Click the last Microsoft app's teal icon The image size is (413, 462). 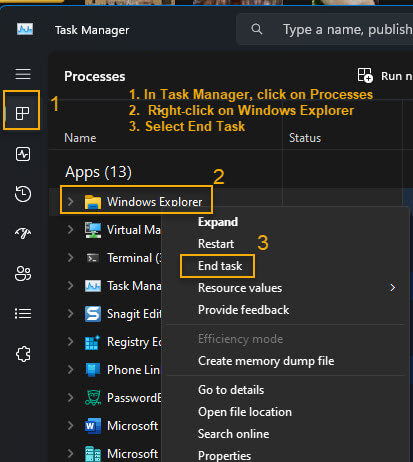click(x=93, y=454)
